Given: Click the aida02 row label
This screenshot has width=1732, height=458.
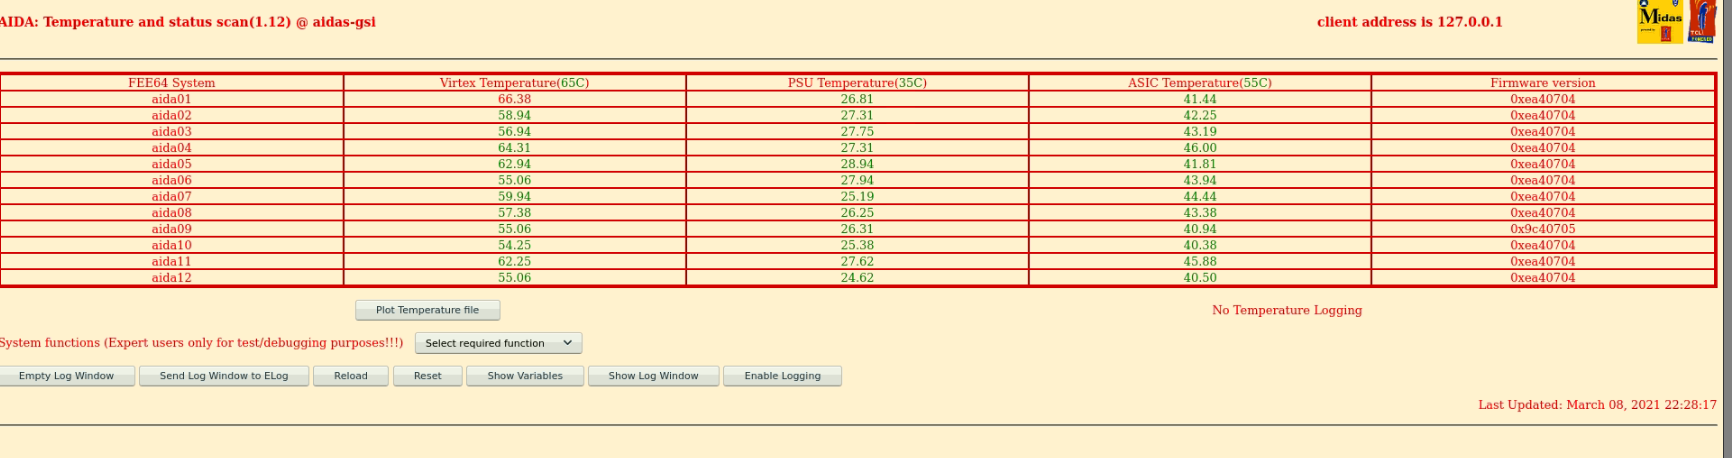Looking at the screenshot, I should [172, 115].
